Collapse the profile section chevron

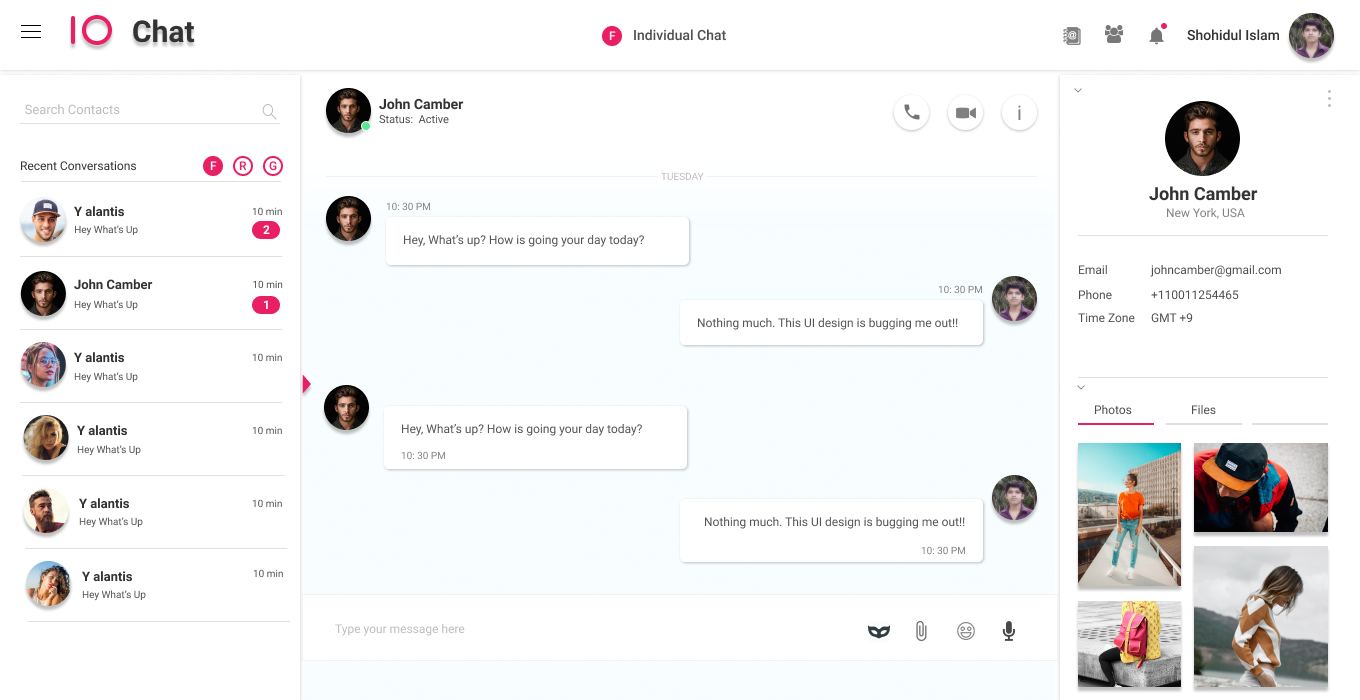pos(1078,90)
